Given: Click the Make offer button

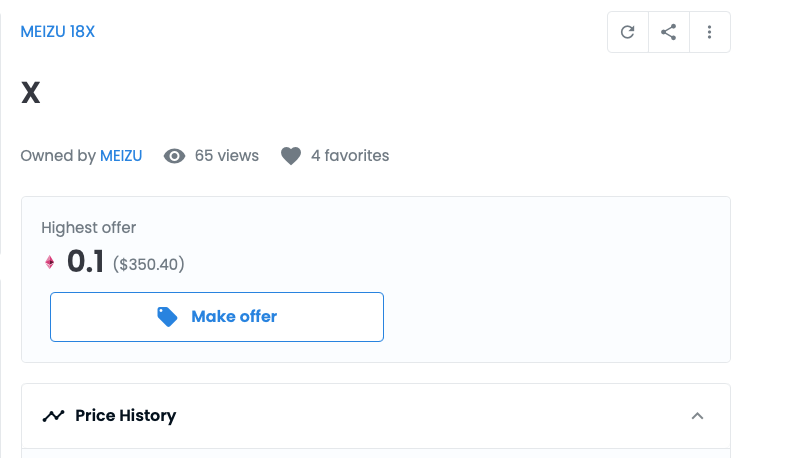Looking at the screenshot, I should [x=217, y=317].
